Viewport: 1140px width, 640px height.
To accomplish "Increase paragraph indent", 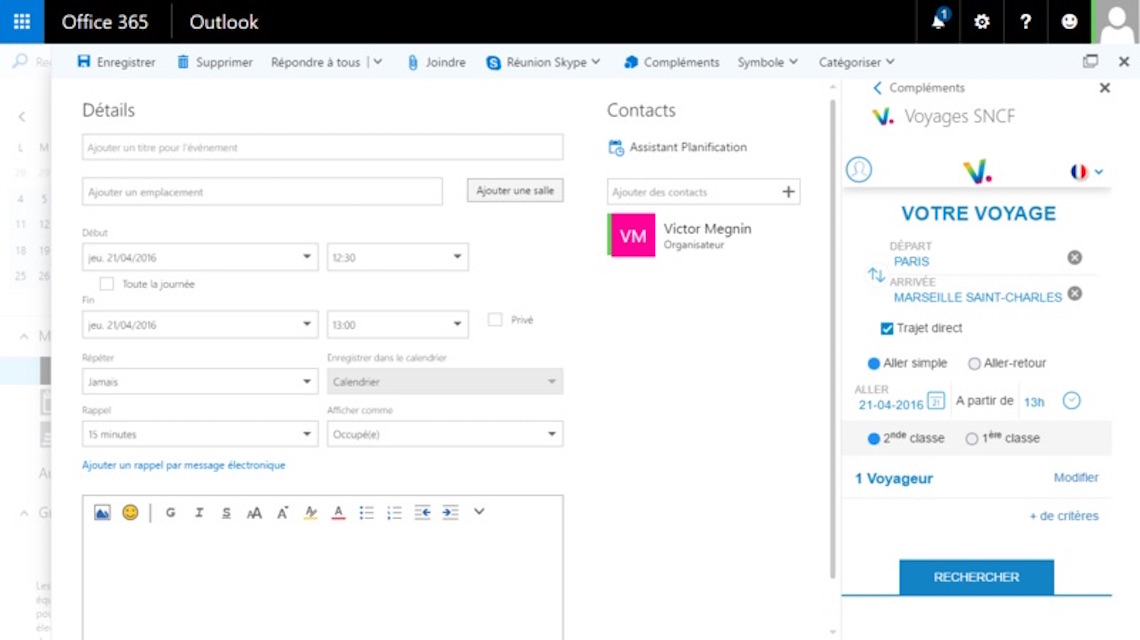I will tap(450, 513).
